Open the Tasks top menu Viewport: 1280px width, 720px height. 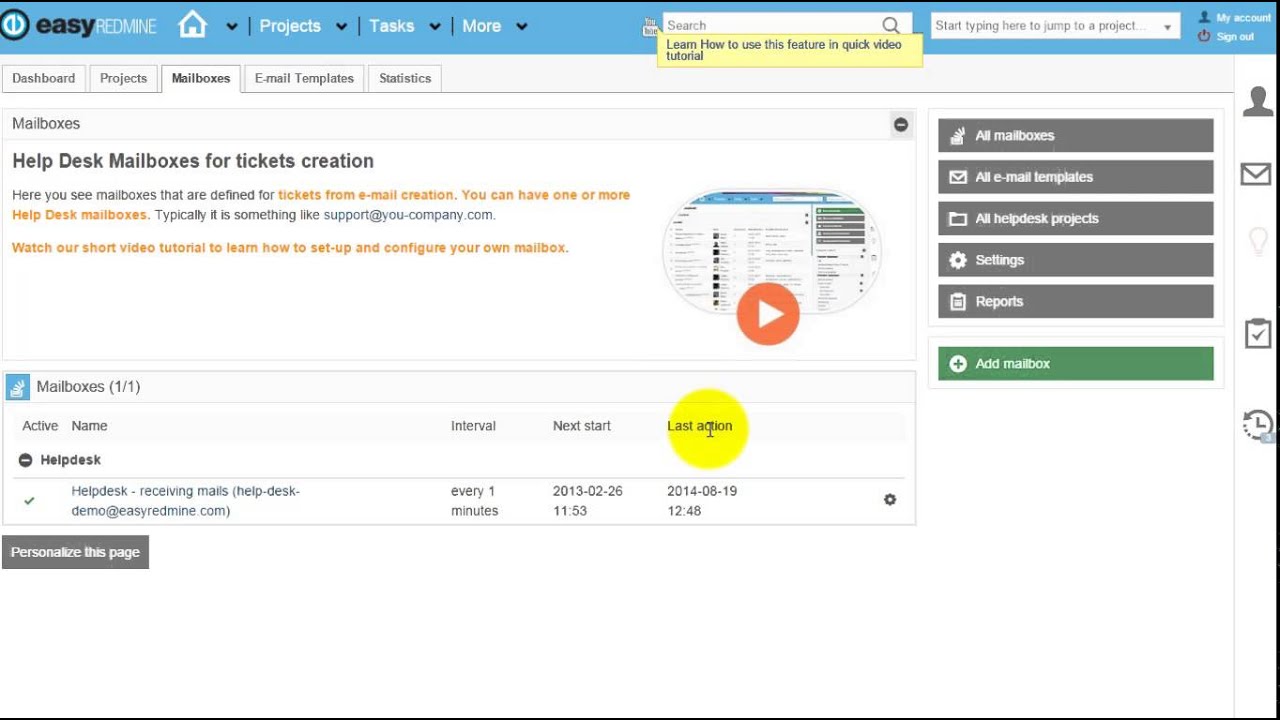click(392, 26)
